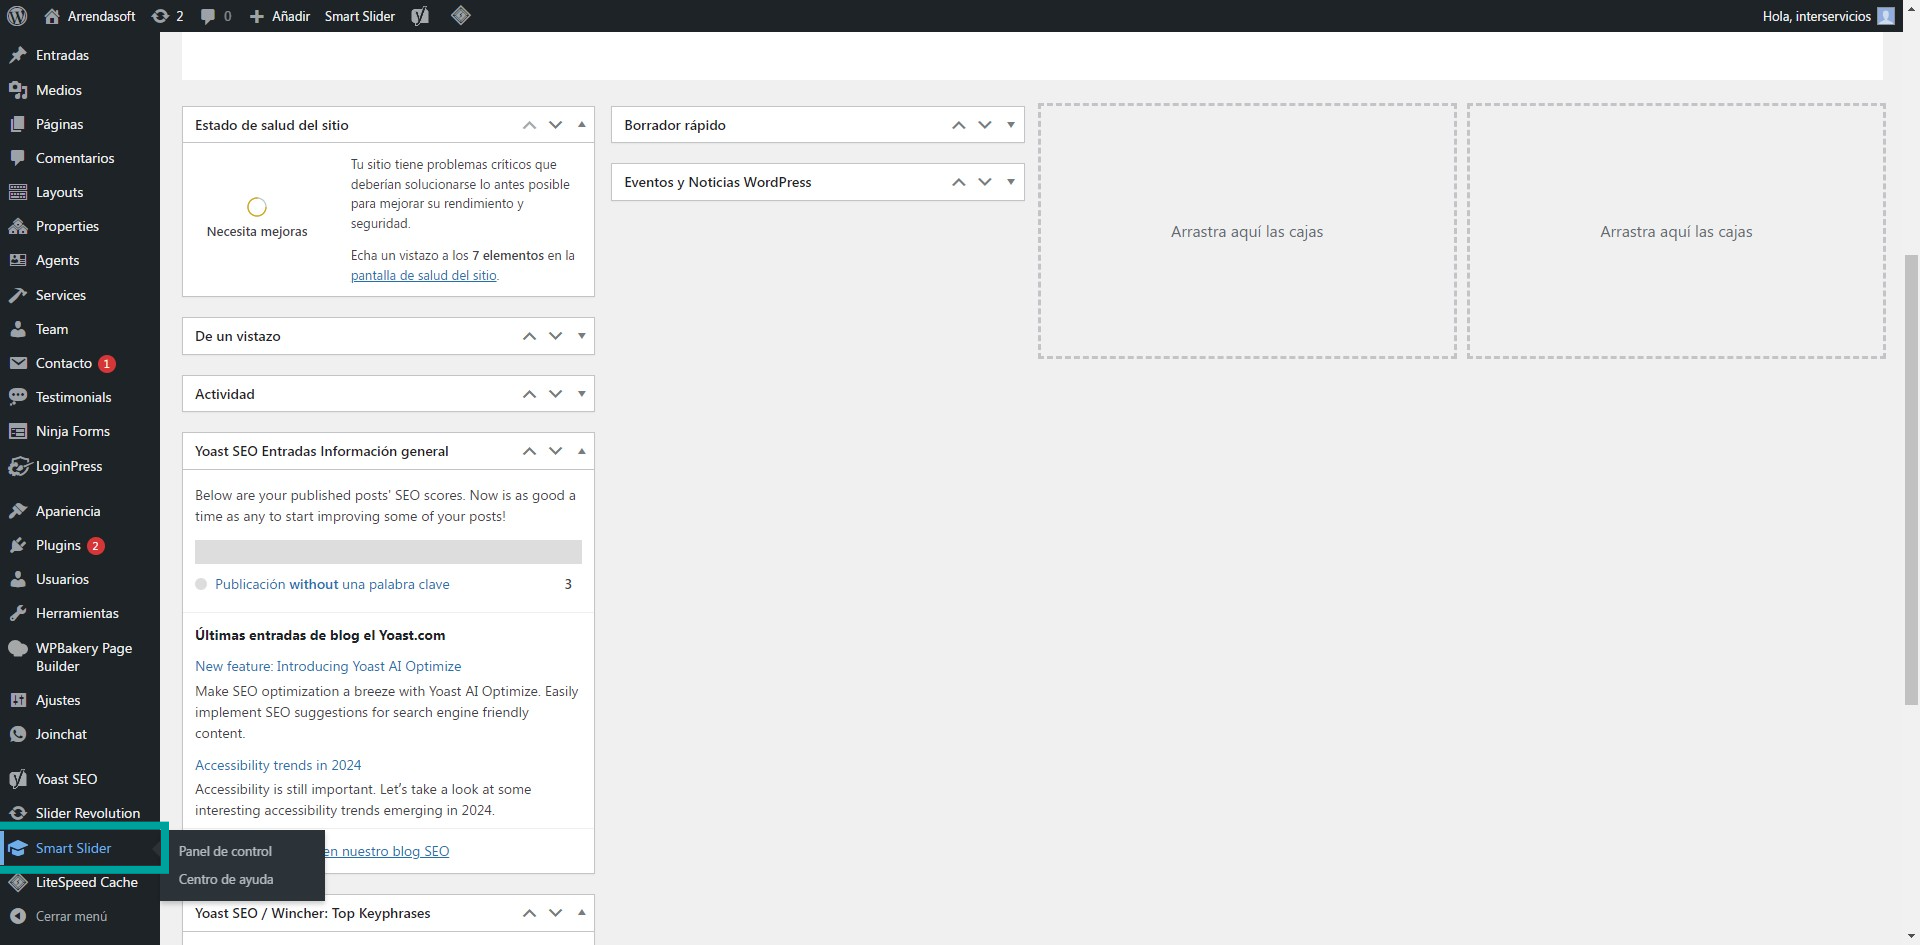
Task: Open the Añadir menu in the admin bar
Action: (x=280, y=16)
